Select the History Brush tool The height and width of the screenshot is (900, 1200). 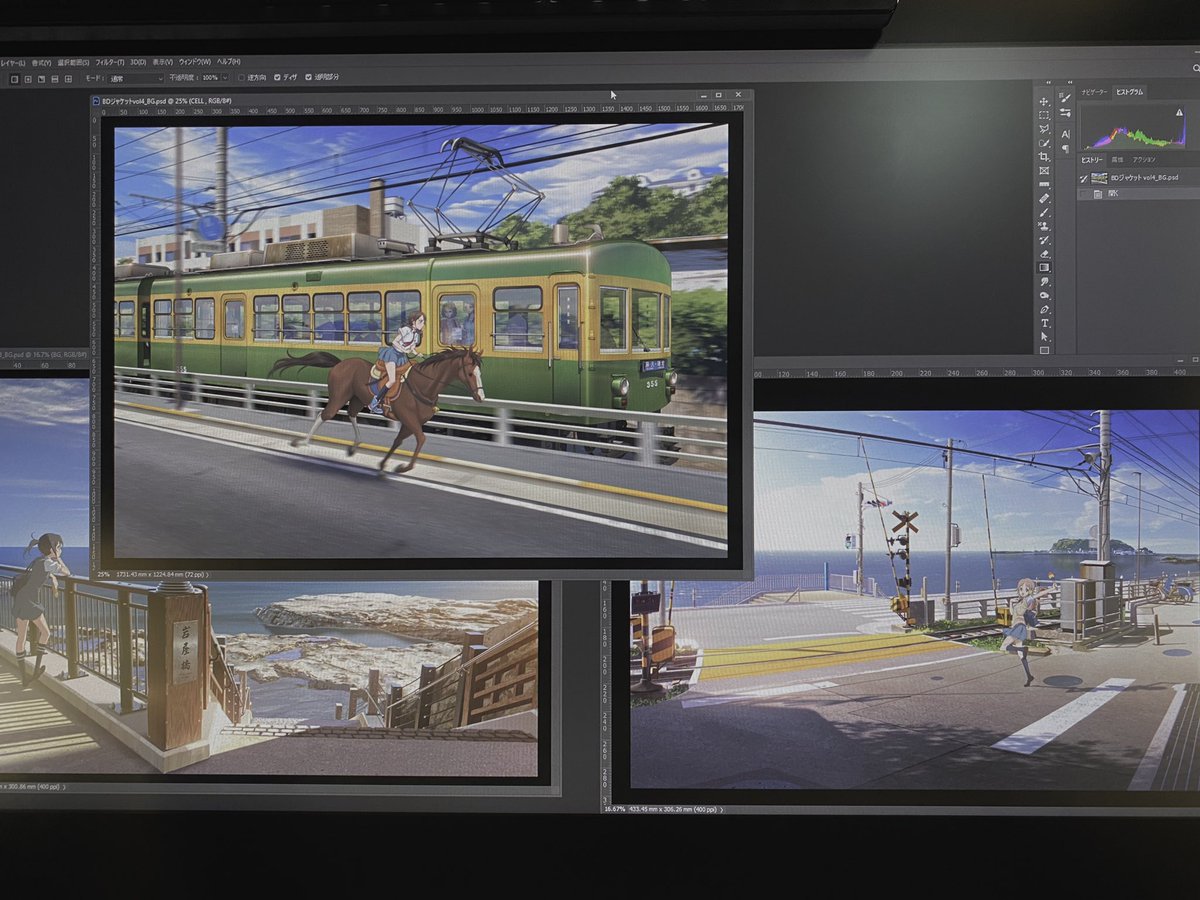[x=1044, y=240]
